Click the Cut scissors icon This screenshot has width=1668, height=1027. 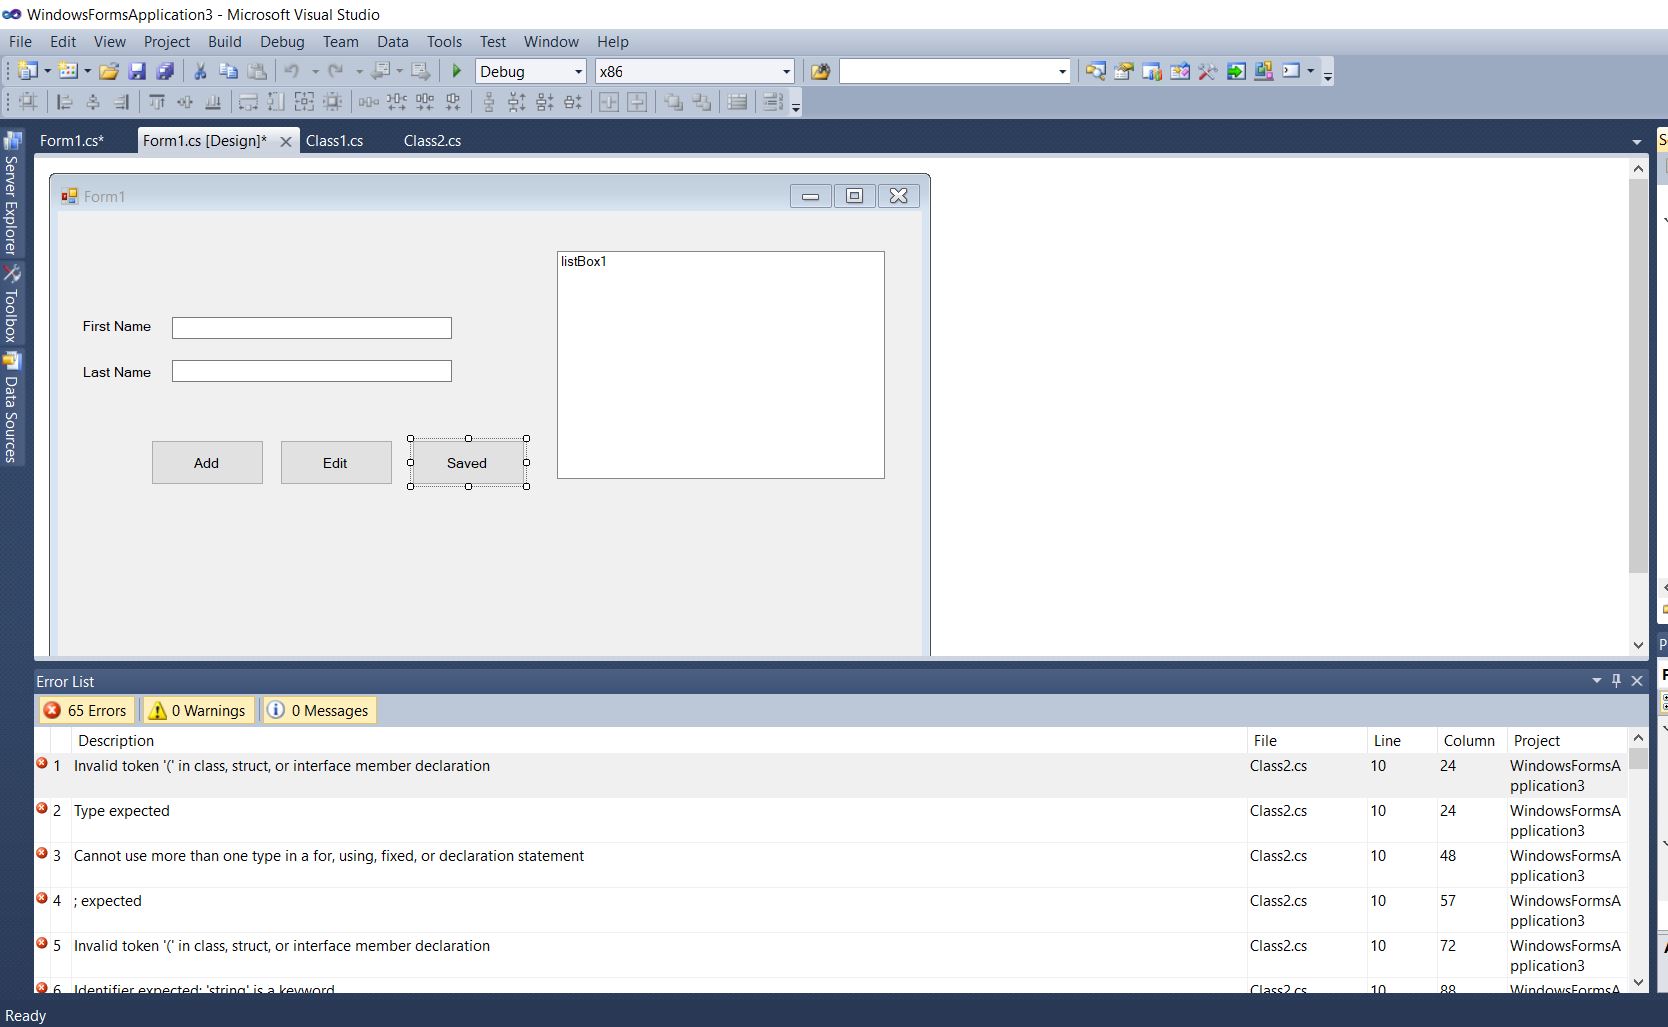click(200, 71)
